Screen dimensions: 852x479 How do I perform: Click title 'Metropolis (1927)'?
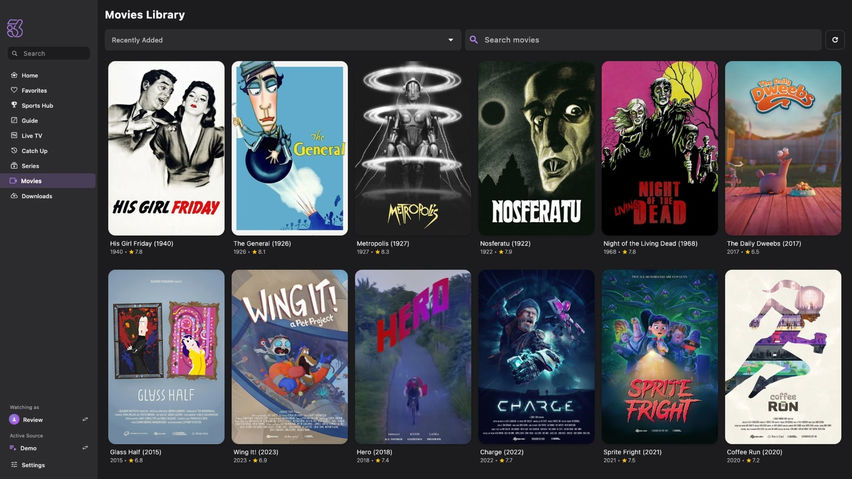[x=383, y=243]
